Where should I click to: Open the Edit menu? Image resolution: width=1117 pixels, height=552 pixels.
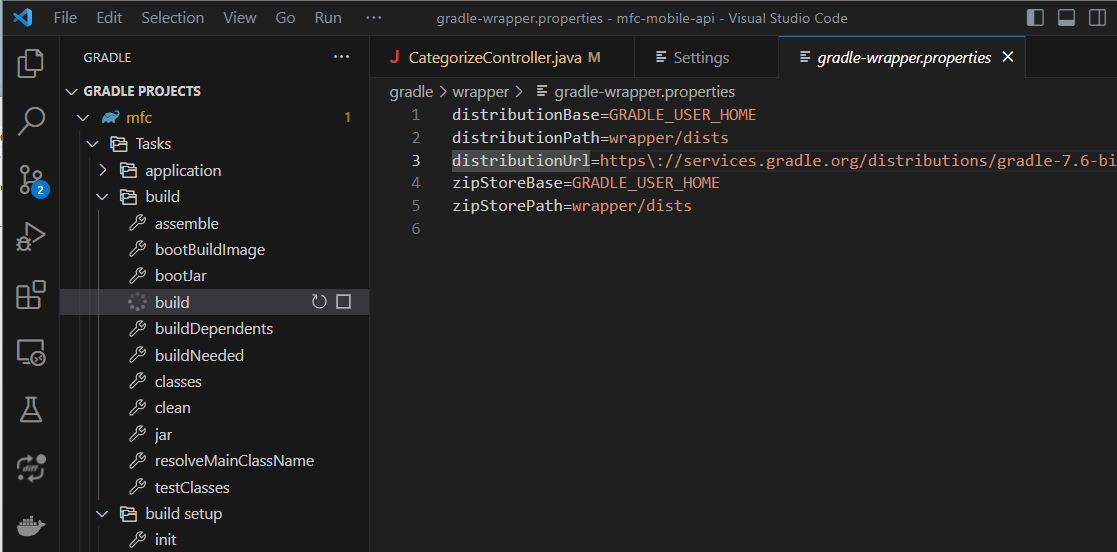coord(109,18)
